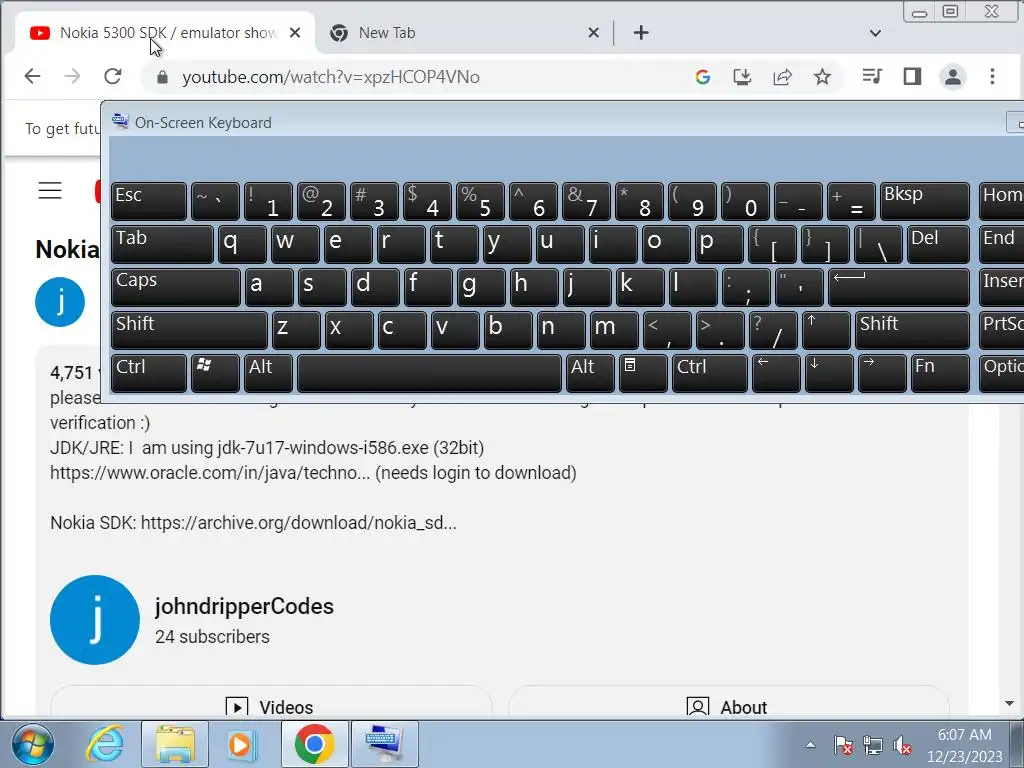This screenshot has height=768, width=1024.
Task: Open channel About button
Action: (728, 707)
